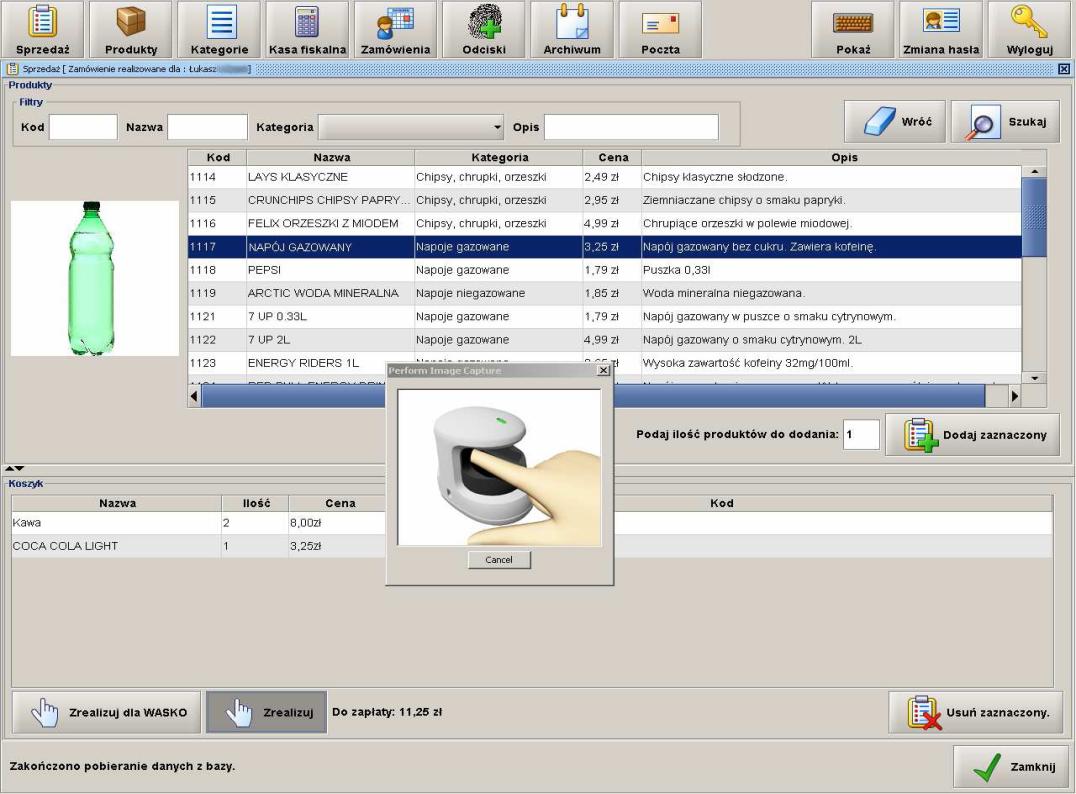The width and height of the screenshot is (1076, 794).
Task: Close the Perform Image Capture dialog
Action: (603, 371)
